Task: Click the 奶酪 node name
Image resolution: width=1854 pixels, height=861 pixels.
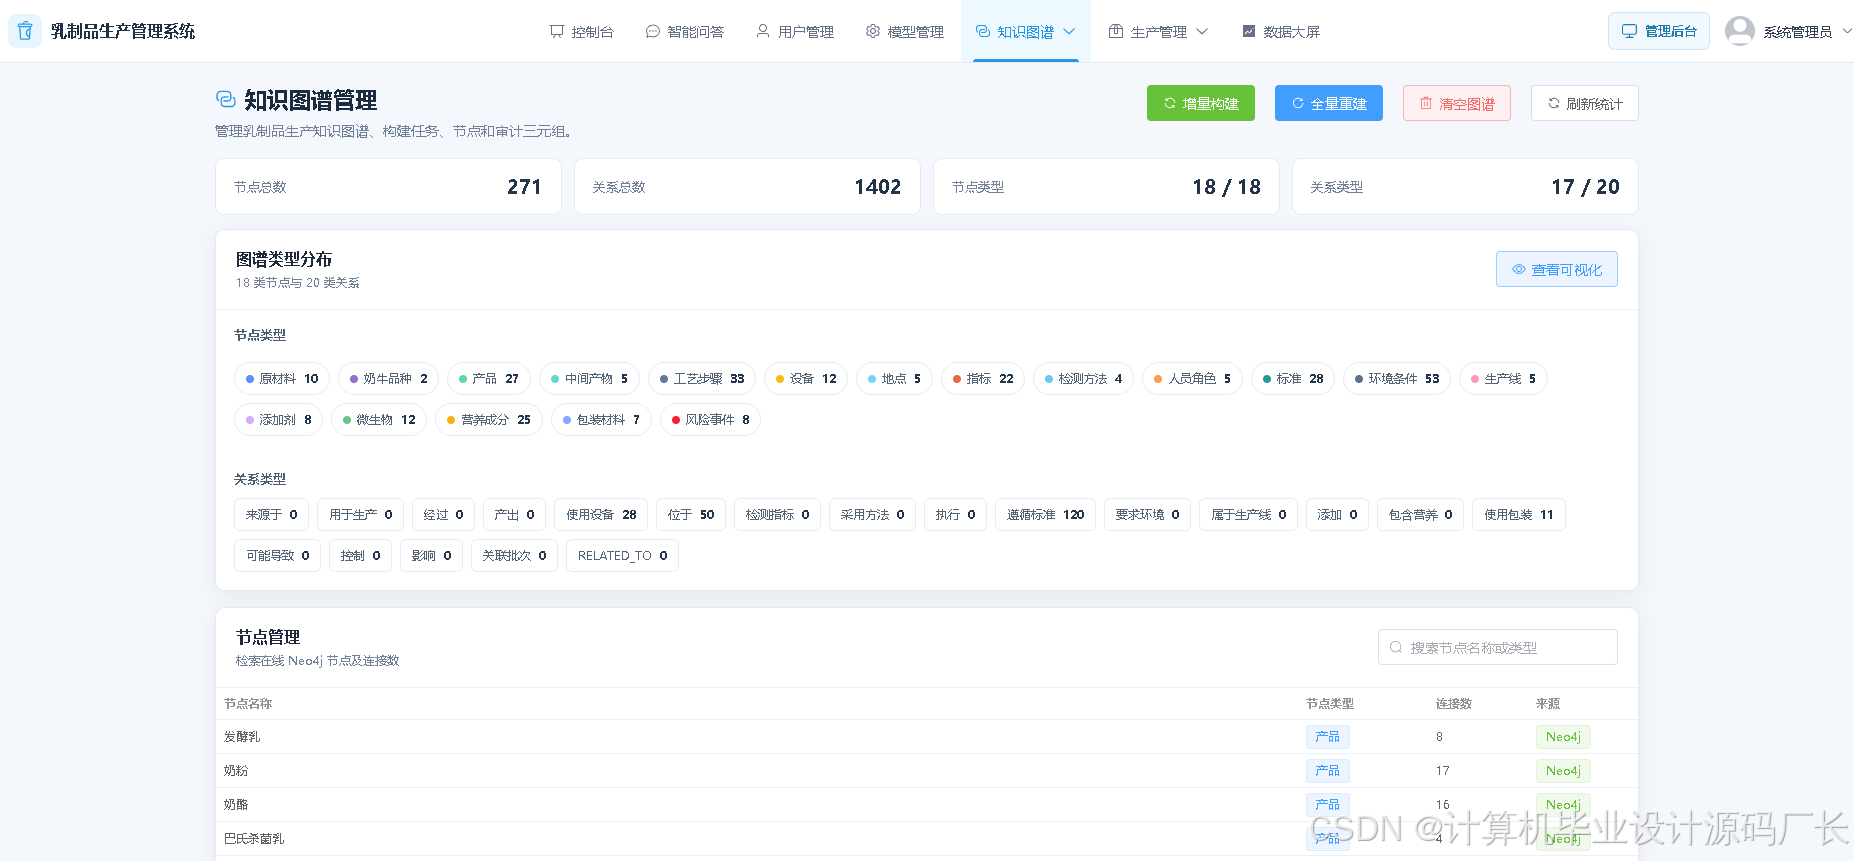Action: (x=236, y=805)
